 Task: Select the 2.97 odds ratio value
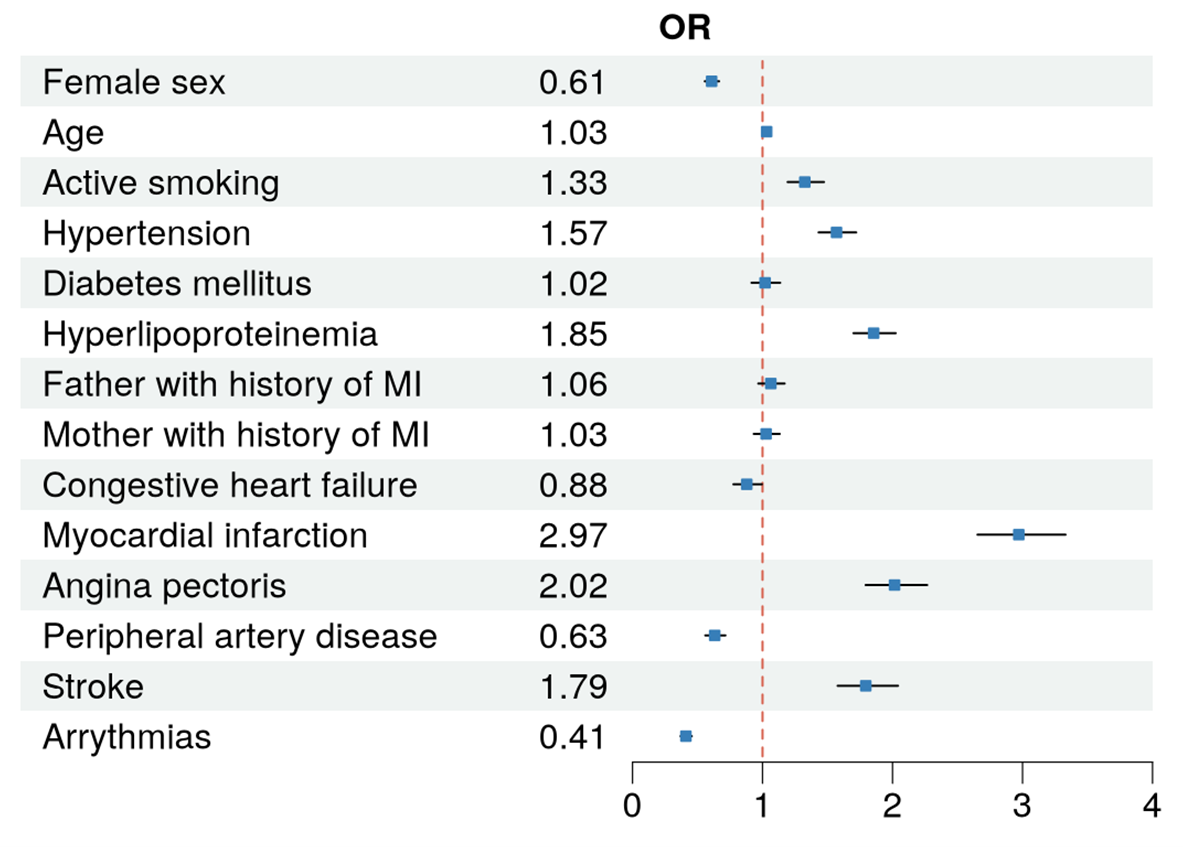click(573, 535)
